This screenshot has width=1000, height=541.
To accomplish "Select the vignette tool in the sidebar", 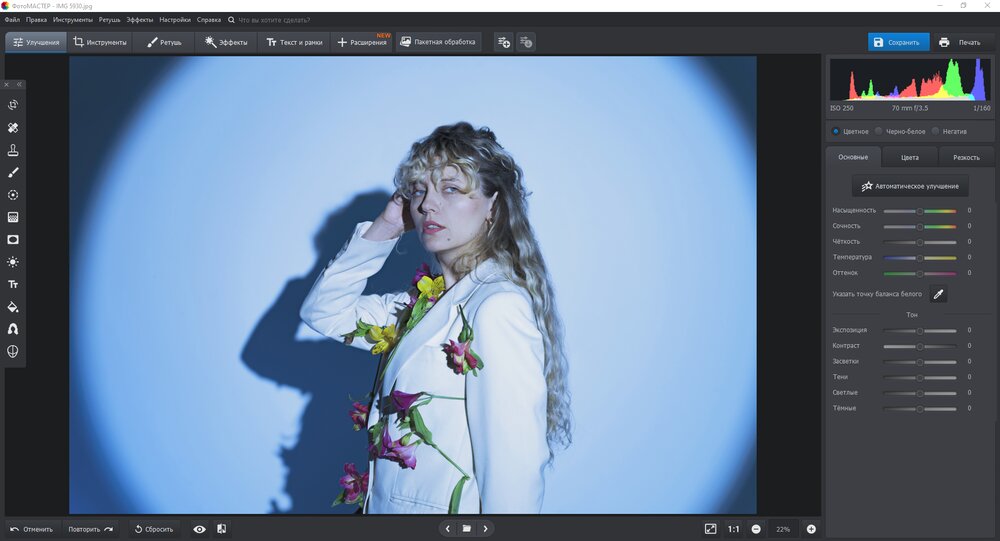I will (13, 240).
